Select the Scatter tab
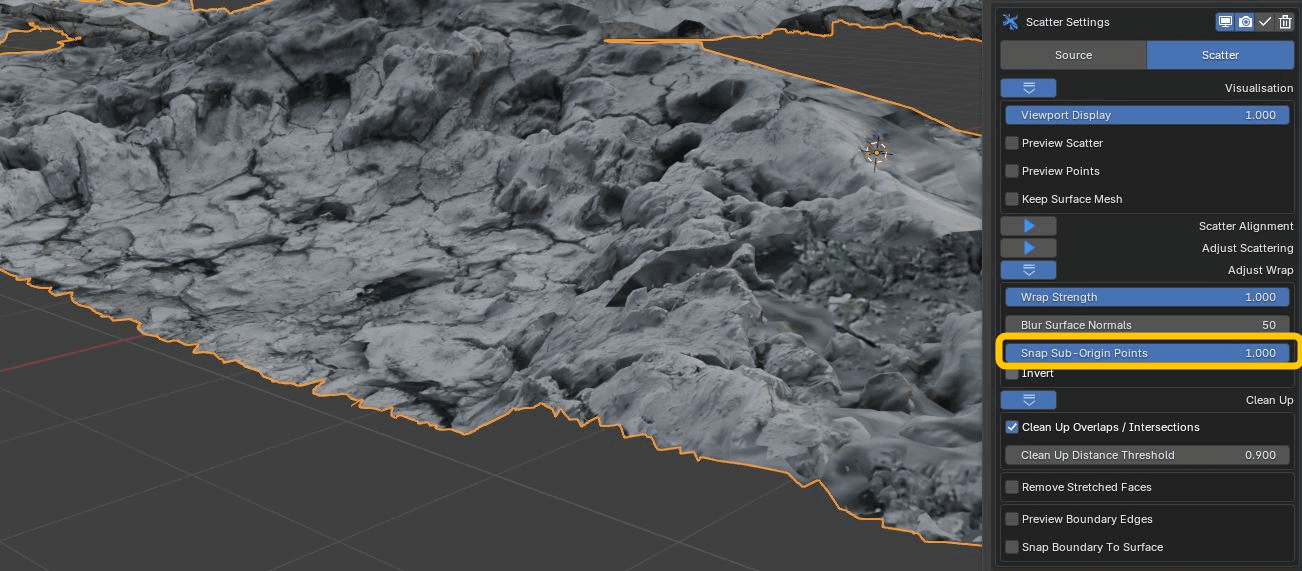Screen dimensions: 1302x571 (x=1220, y=55)
